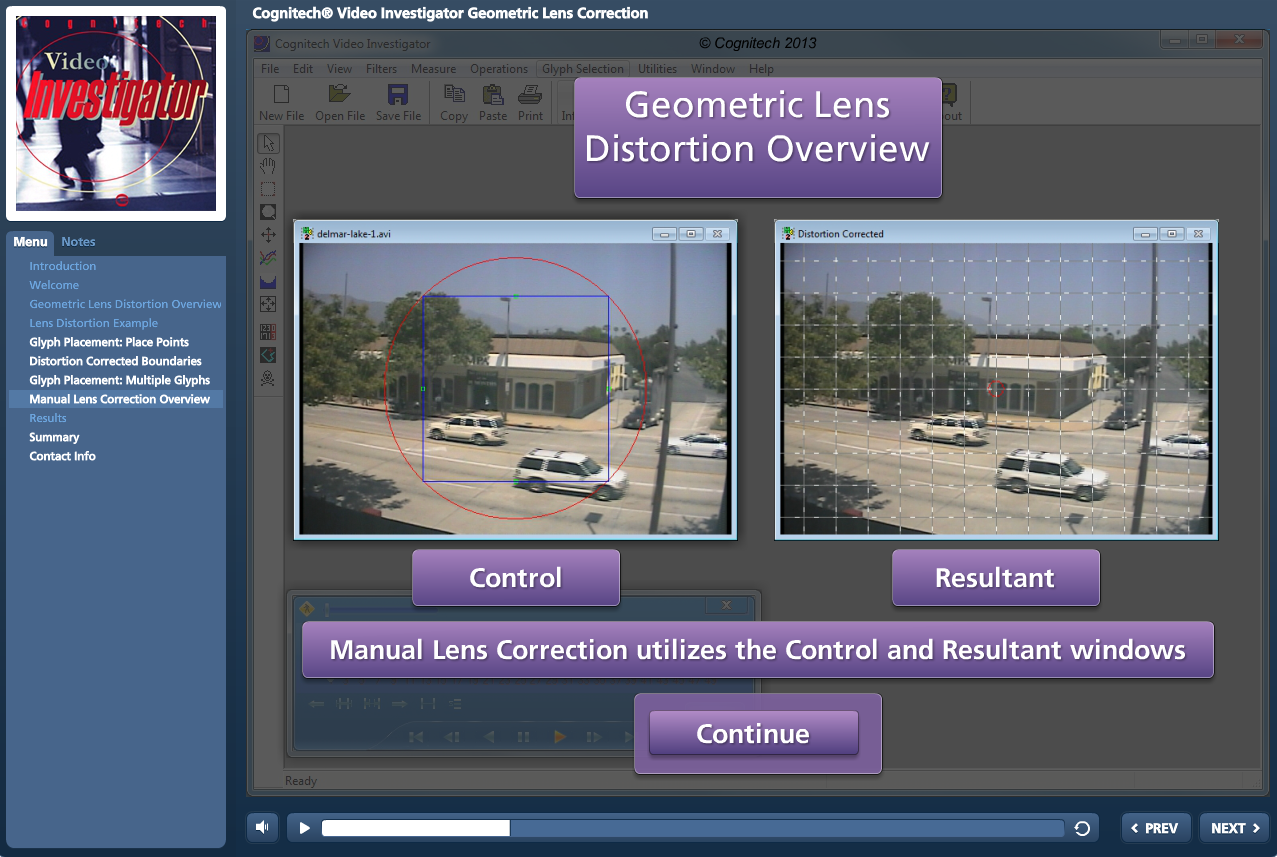Click the delmar-lake-1.avi window title
The image size is (1277, 857).
(x=354, y=234)
